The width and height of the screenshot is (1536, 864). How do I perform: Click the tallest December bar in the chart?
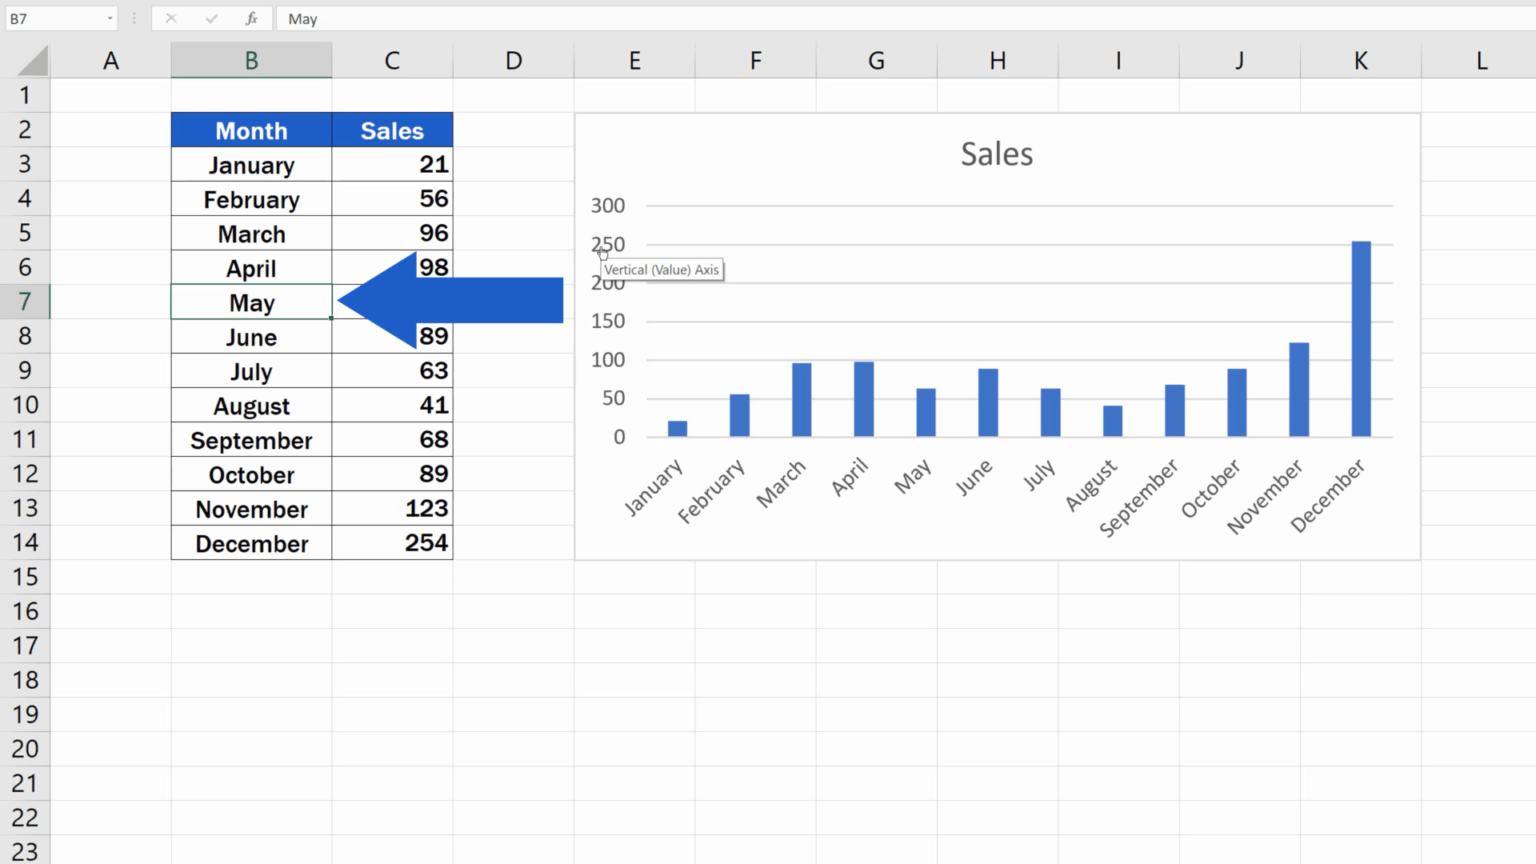[x=1360, y=340]
